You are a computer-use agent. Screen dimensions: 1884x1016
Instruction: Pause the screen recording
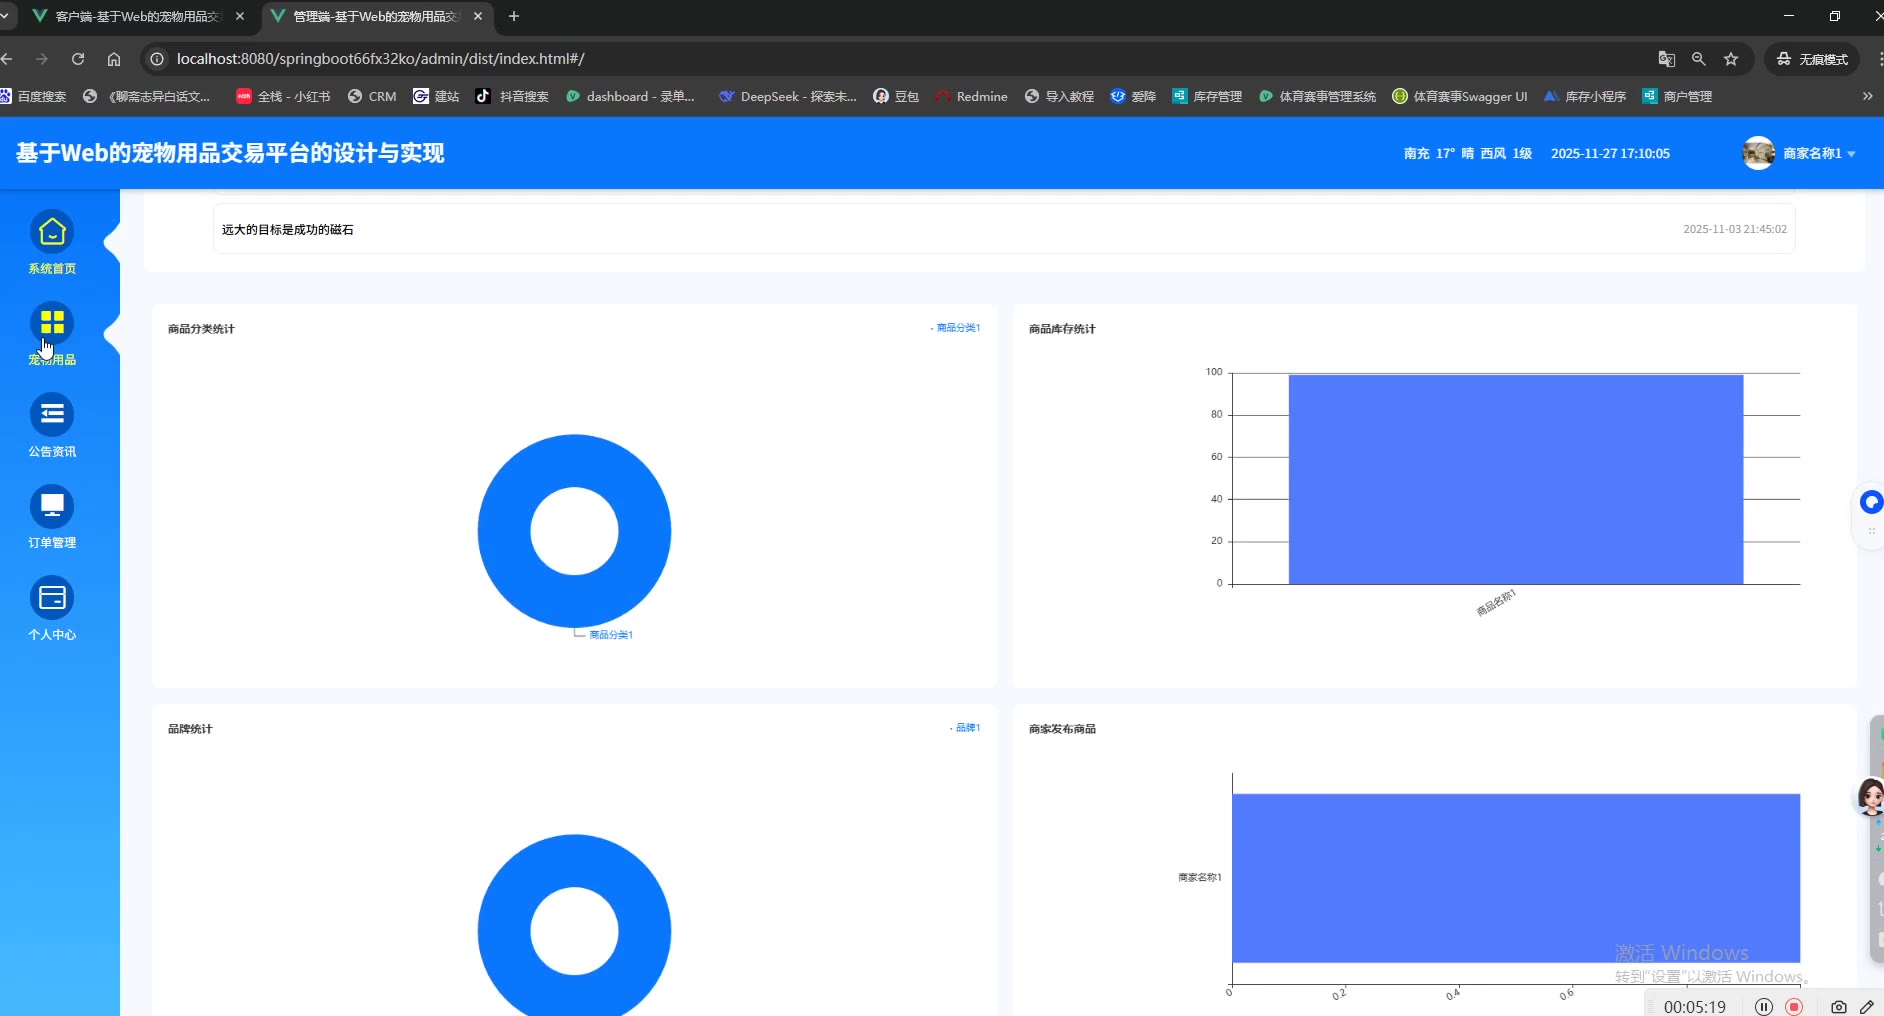point(1764,1007)
